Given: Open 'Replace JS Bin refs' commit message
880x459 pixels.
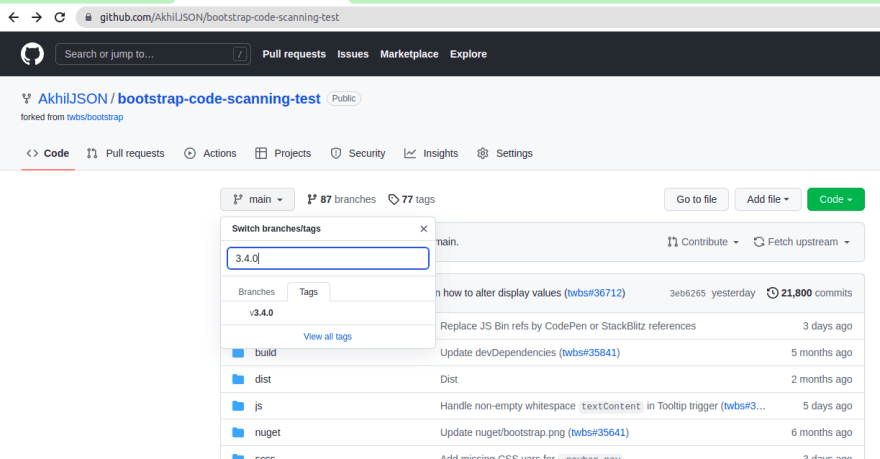Looking at the screenshot, I should [x=568, y=326].
